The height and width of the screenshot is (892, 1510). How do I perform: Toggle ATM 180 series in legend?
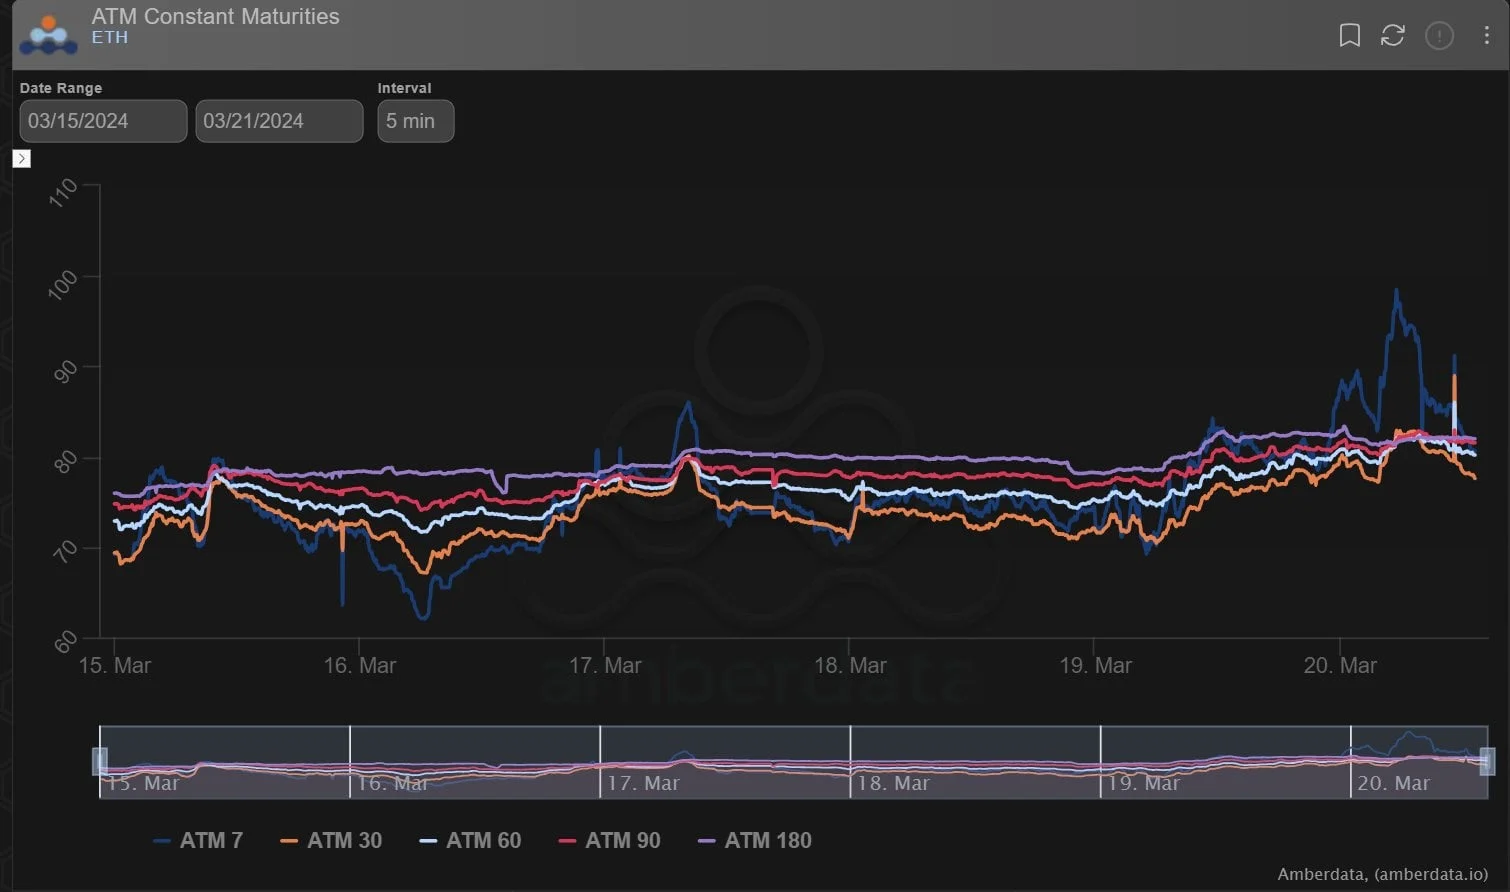click(x=754, y=841)
